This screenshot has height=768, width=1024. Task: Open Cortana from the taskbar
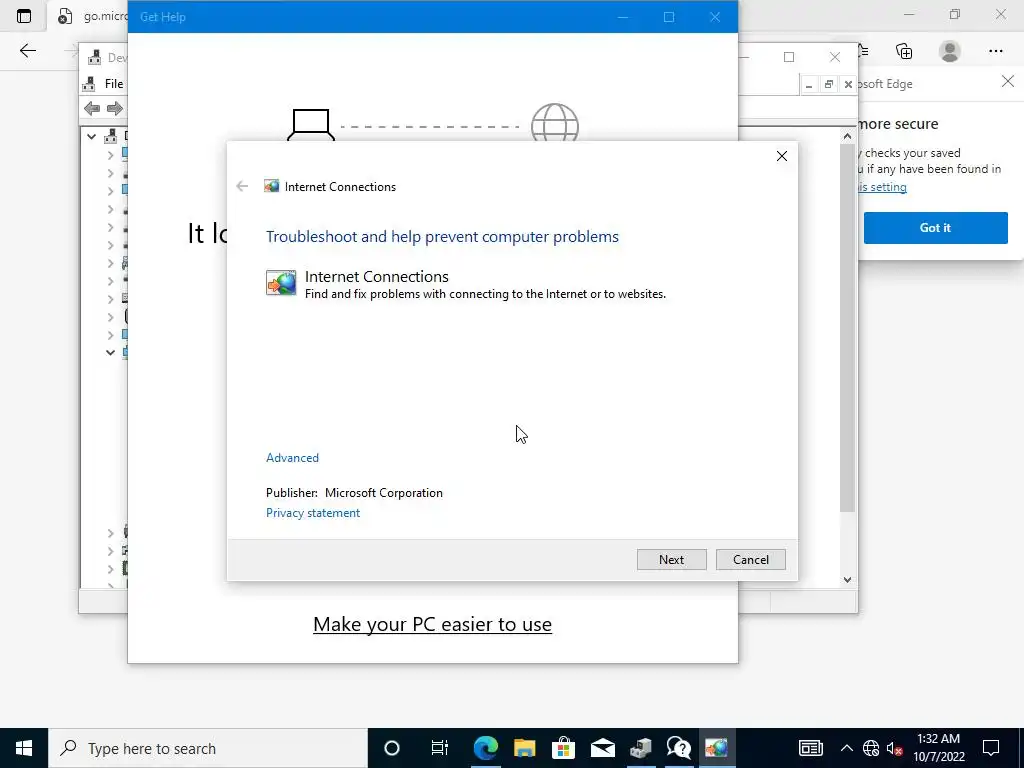click(392, 748)
